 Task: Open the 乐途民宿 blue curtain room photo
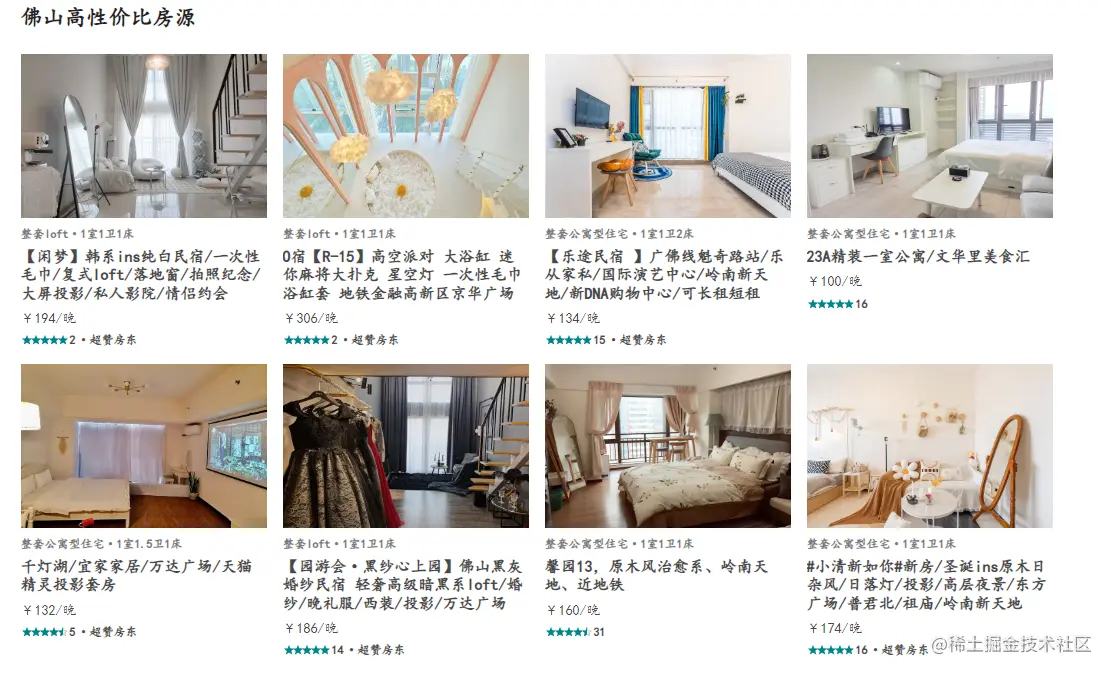[x=668, y=136]
